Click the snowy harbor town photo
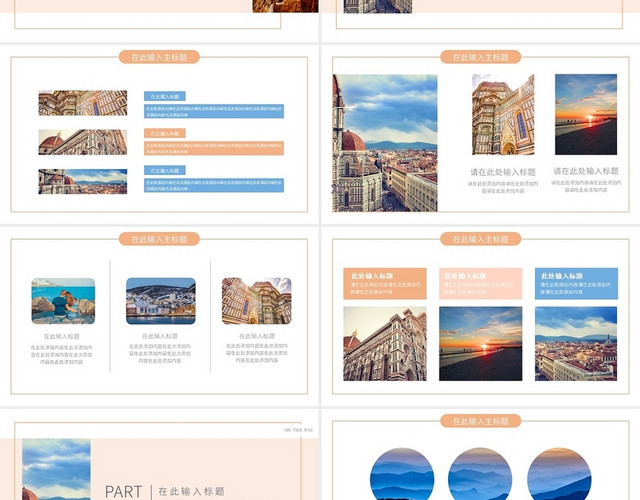This screenshot has width=640, height=500. click(x=161, y=301)
